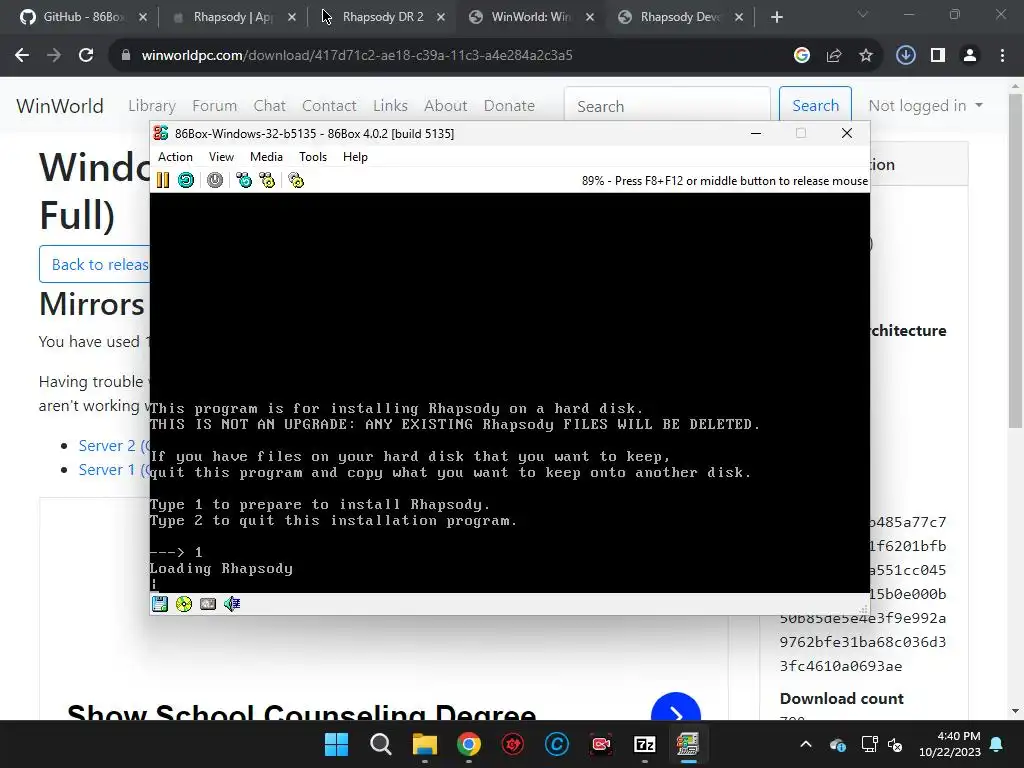Viewport: 1024px width, 768px height.
Task: Close the GitHub - 86Box tab
Action: pyautogui.click(x=143, y=17)
